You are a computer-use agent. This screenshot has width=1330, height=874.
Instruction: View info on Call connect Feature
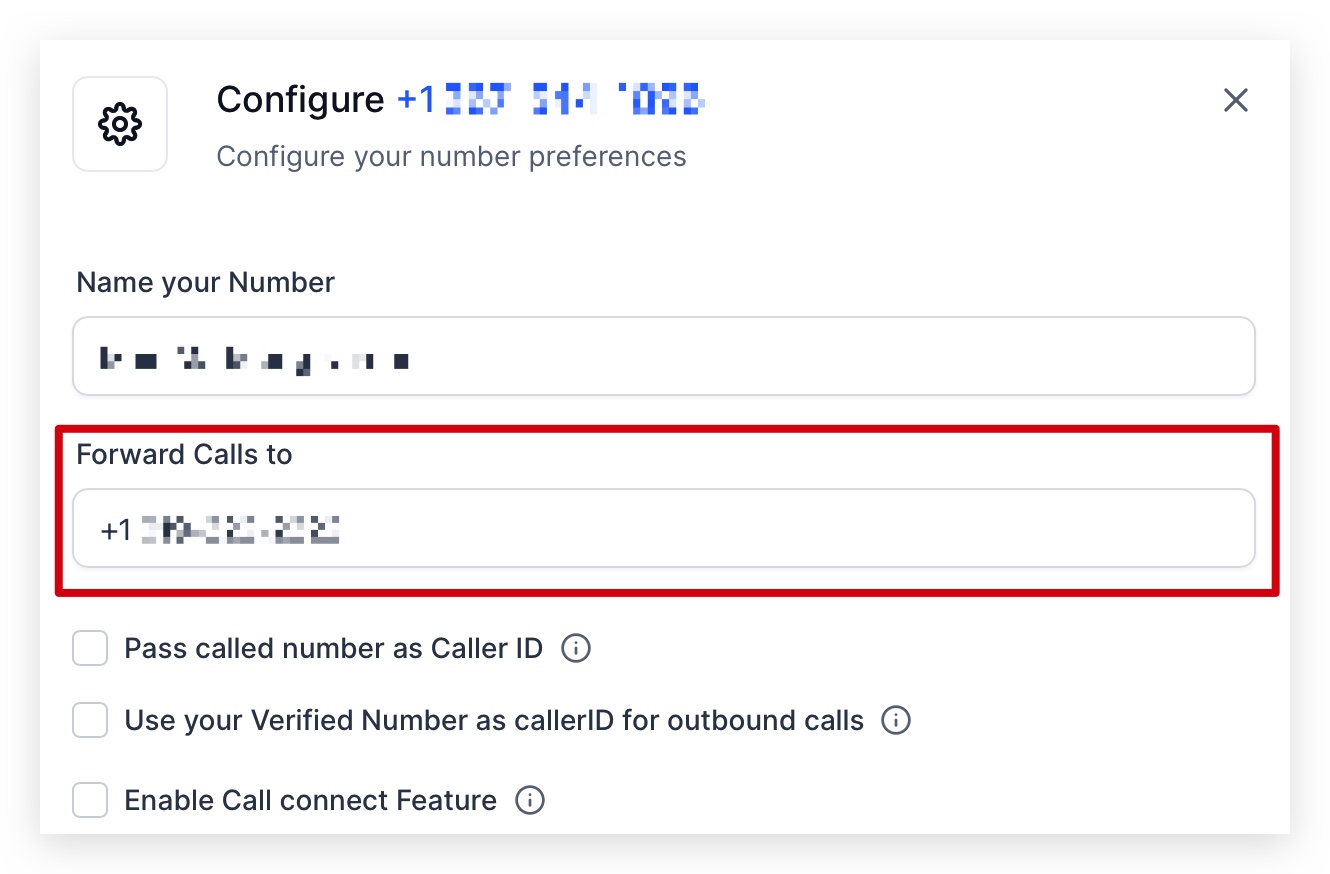click(529, 800)
